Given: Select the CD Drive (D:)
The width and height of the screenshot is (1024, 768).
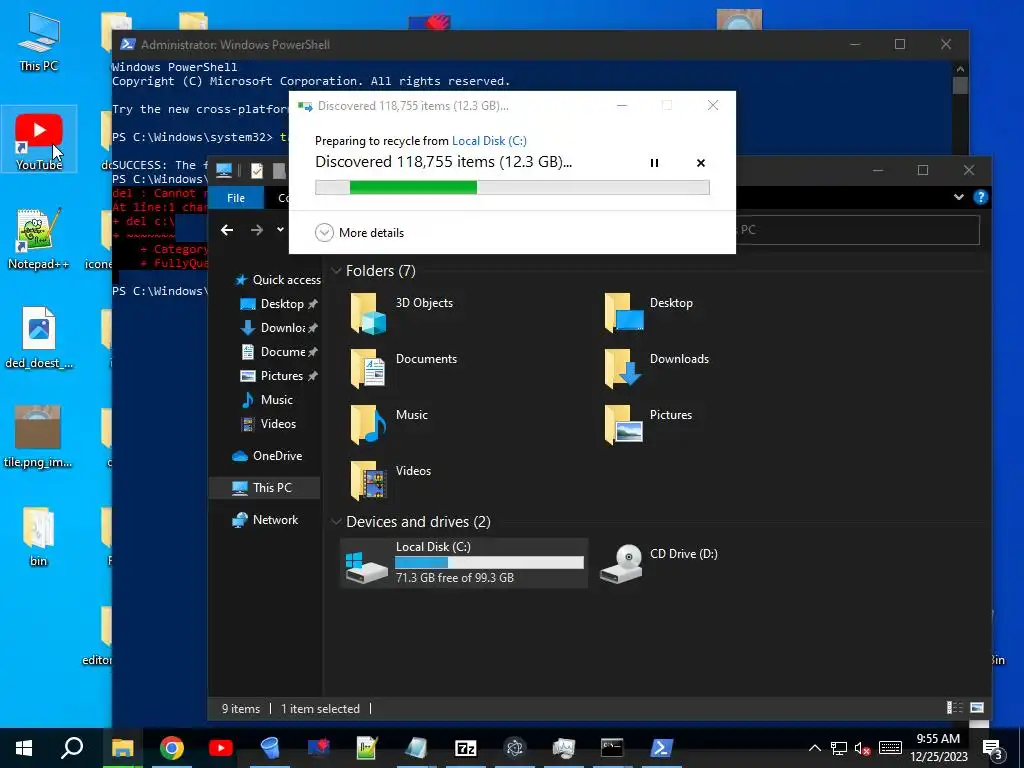Looking at the screenshot, I should click(658, 562).
